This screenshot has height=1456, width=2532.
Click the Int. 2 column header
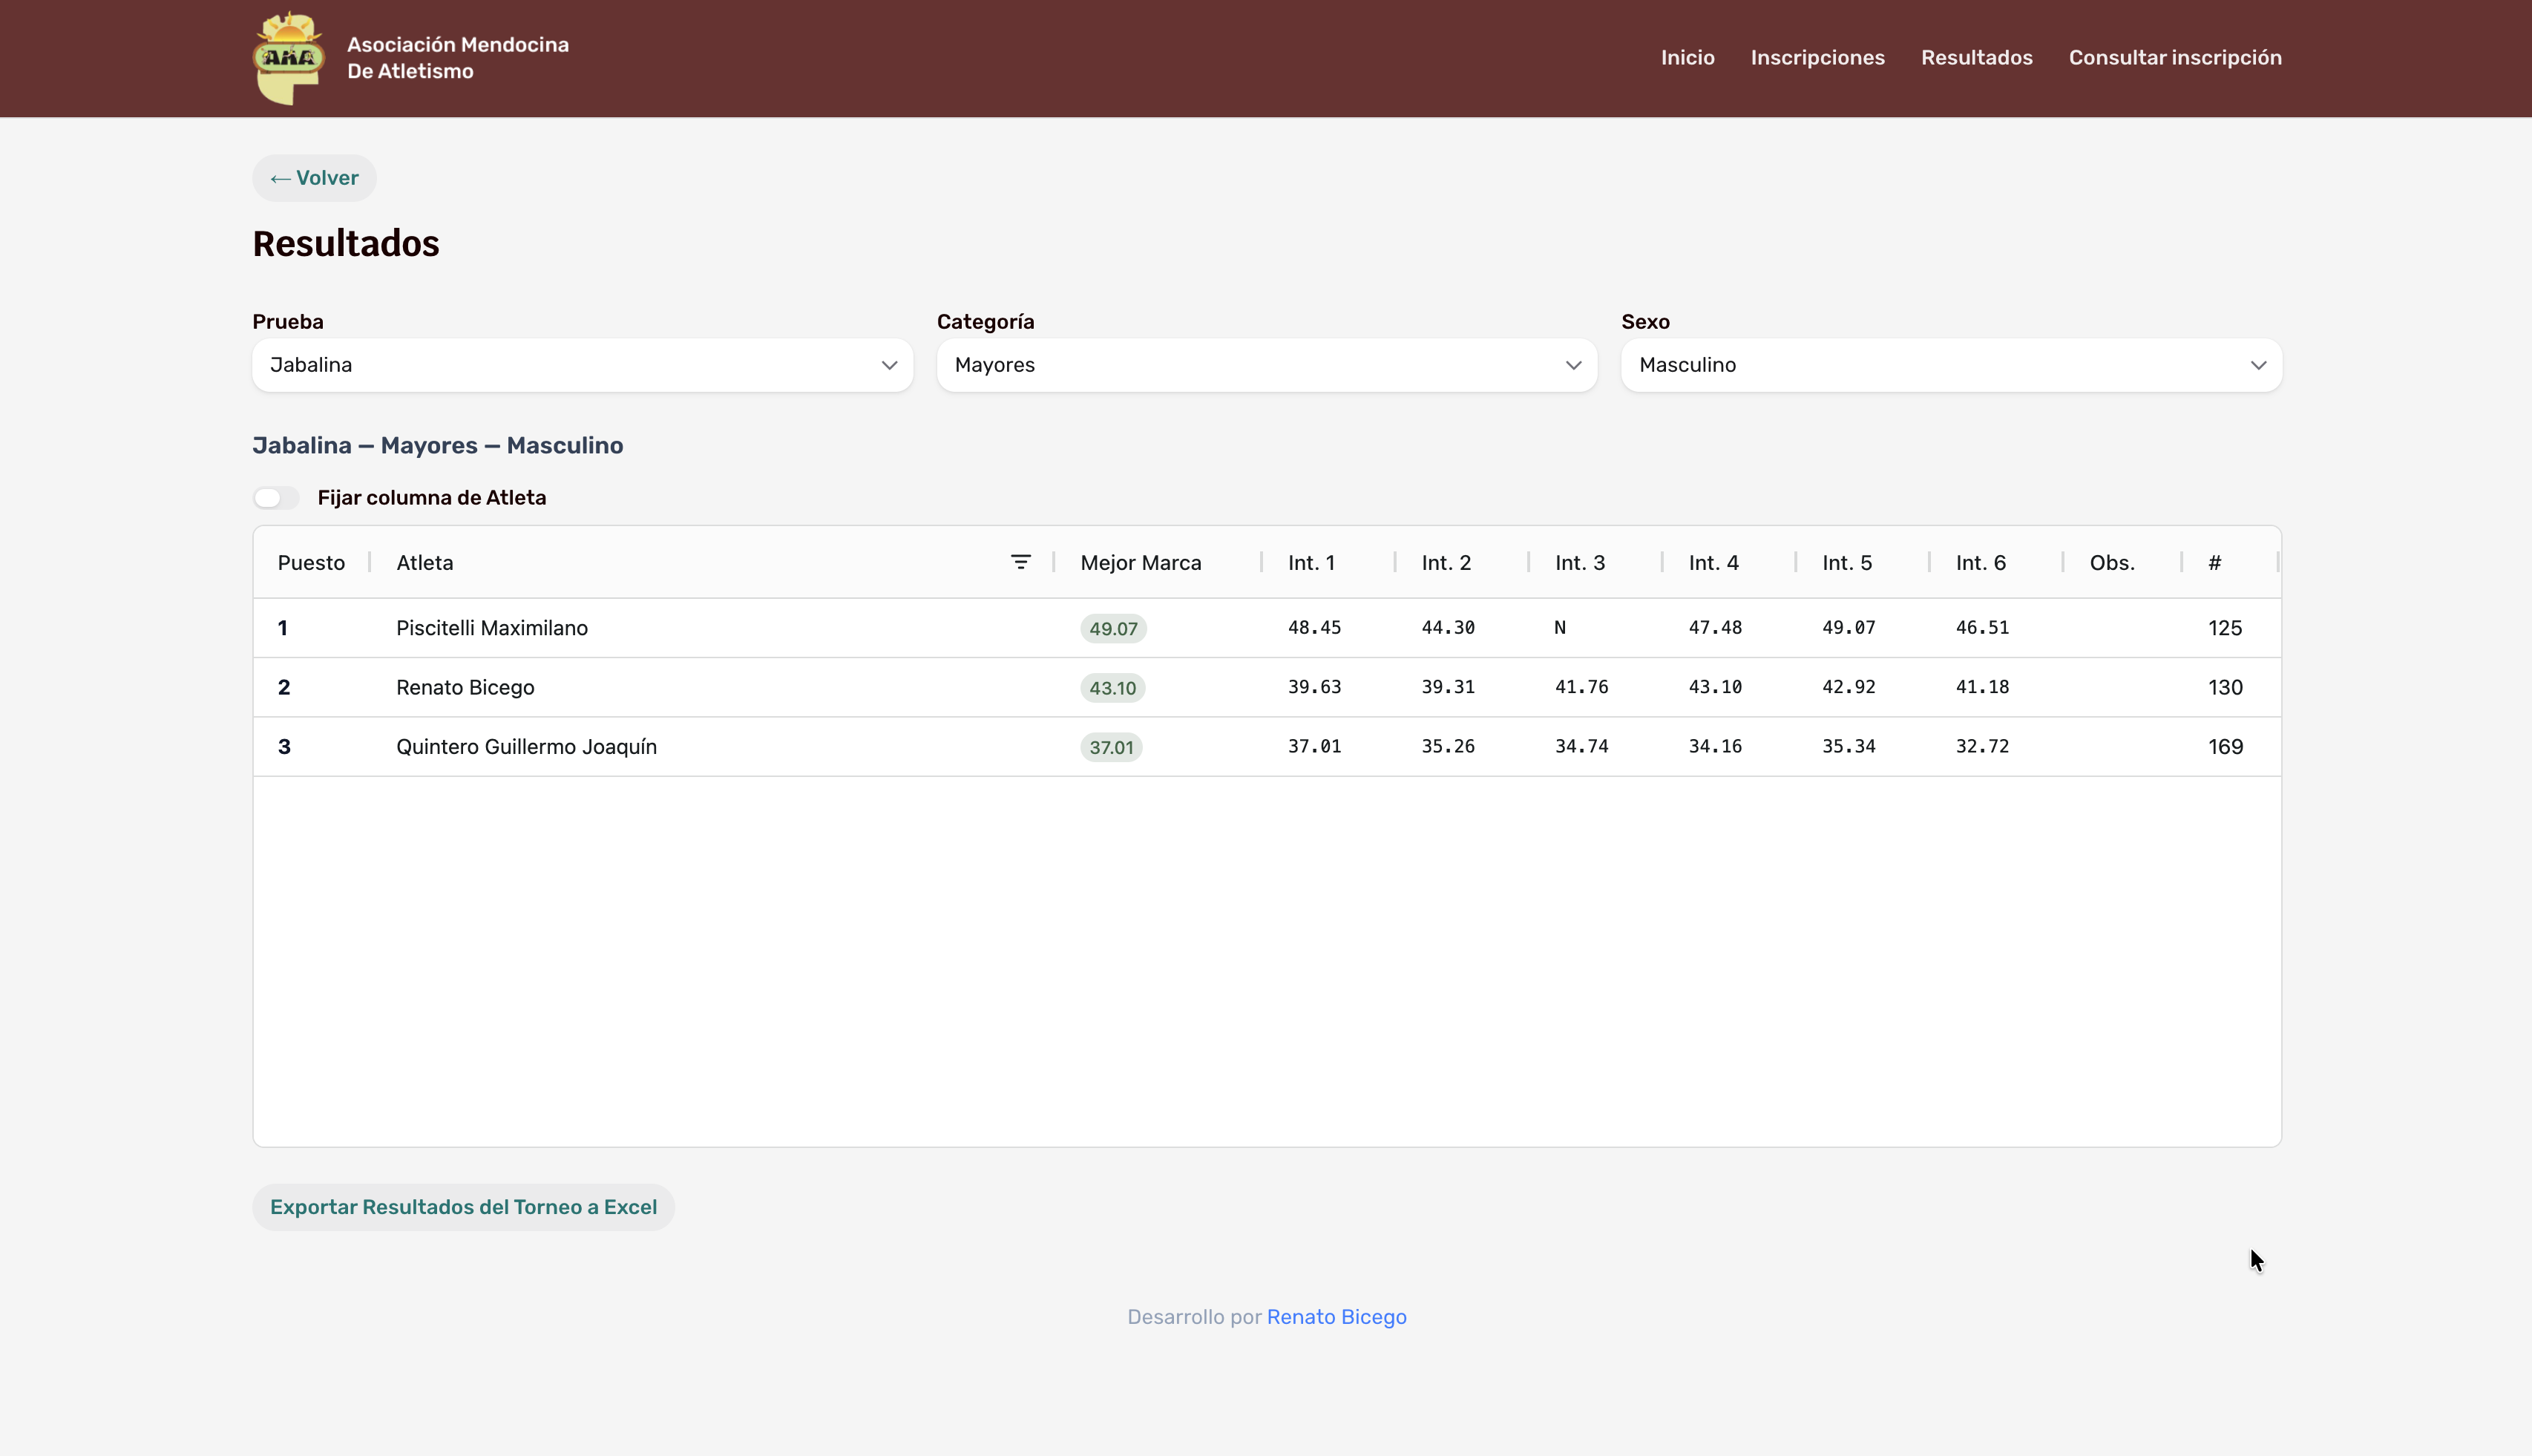point(1446,563)
